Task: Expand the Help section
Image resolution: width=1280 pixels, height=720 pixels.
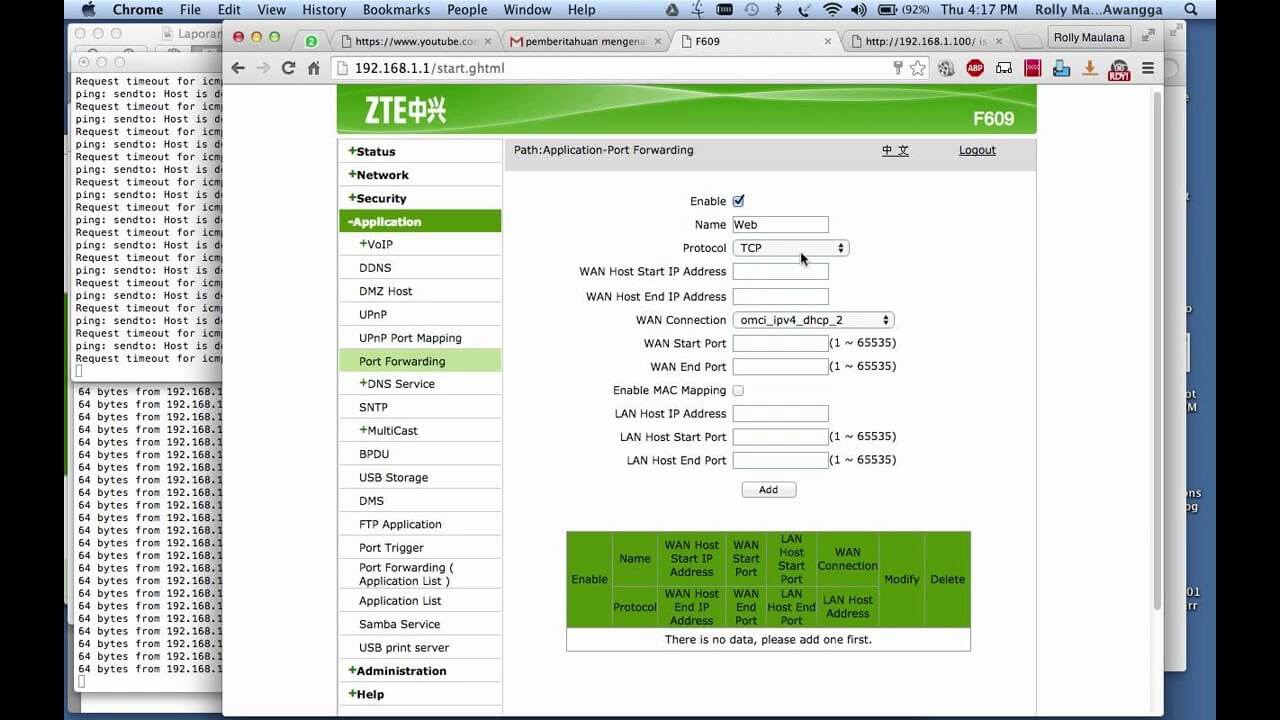Action: point(366,694)
